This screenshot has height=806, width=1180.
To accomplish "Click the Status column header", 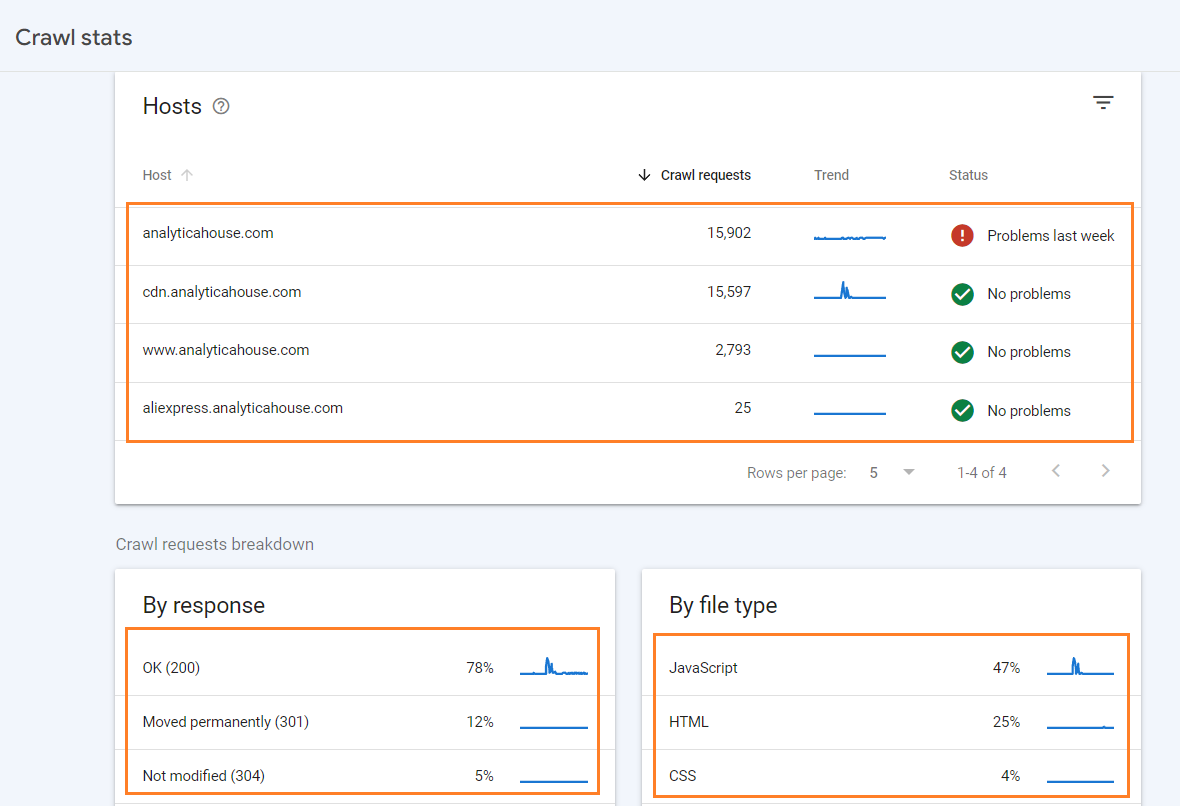I will (x=968, y=175).
